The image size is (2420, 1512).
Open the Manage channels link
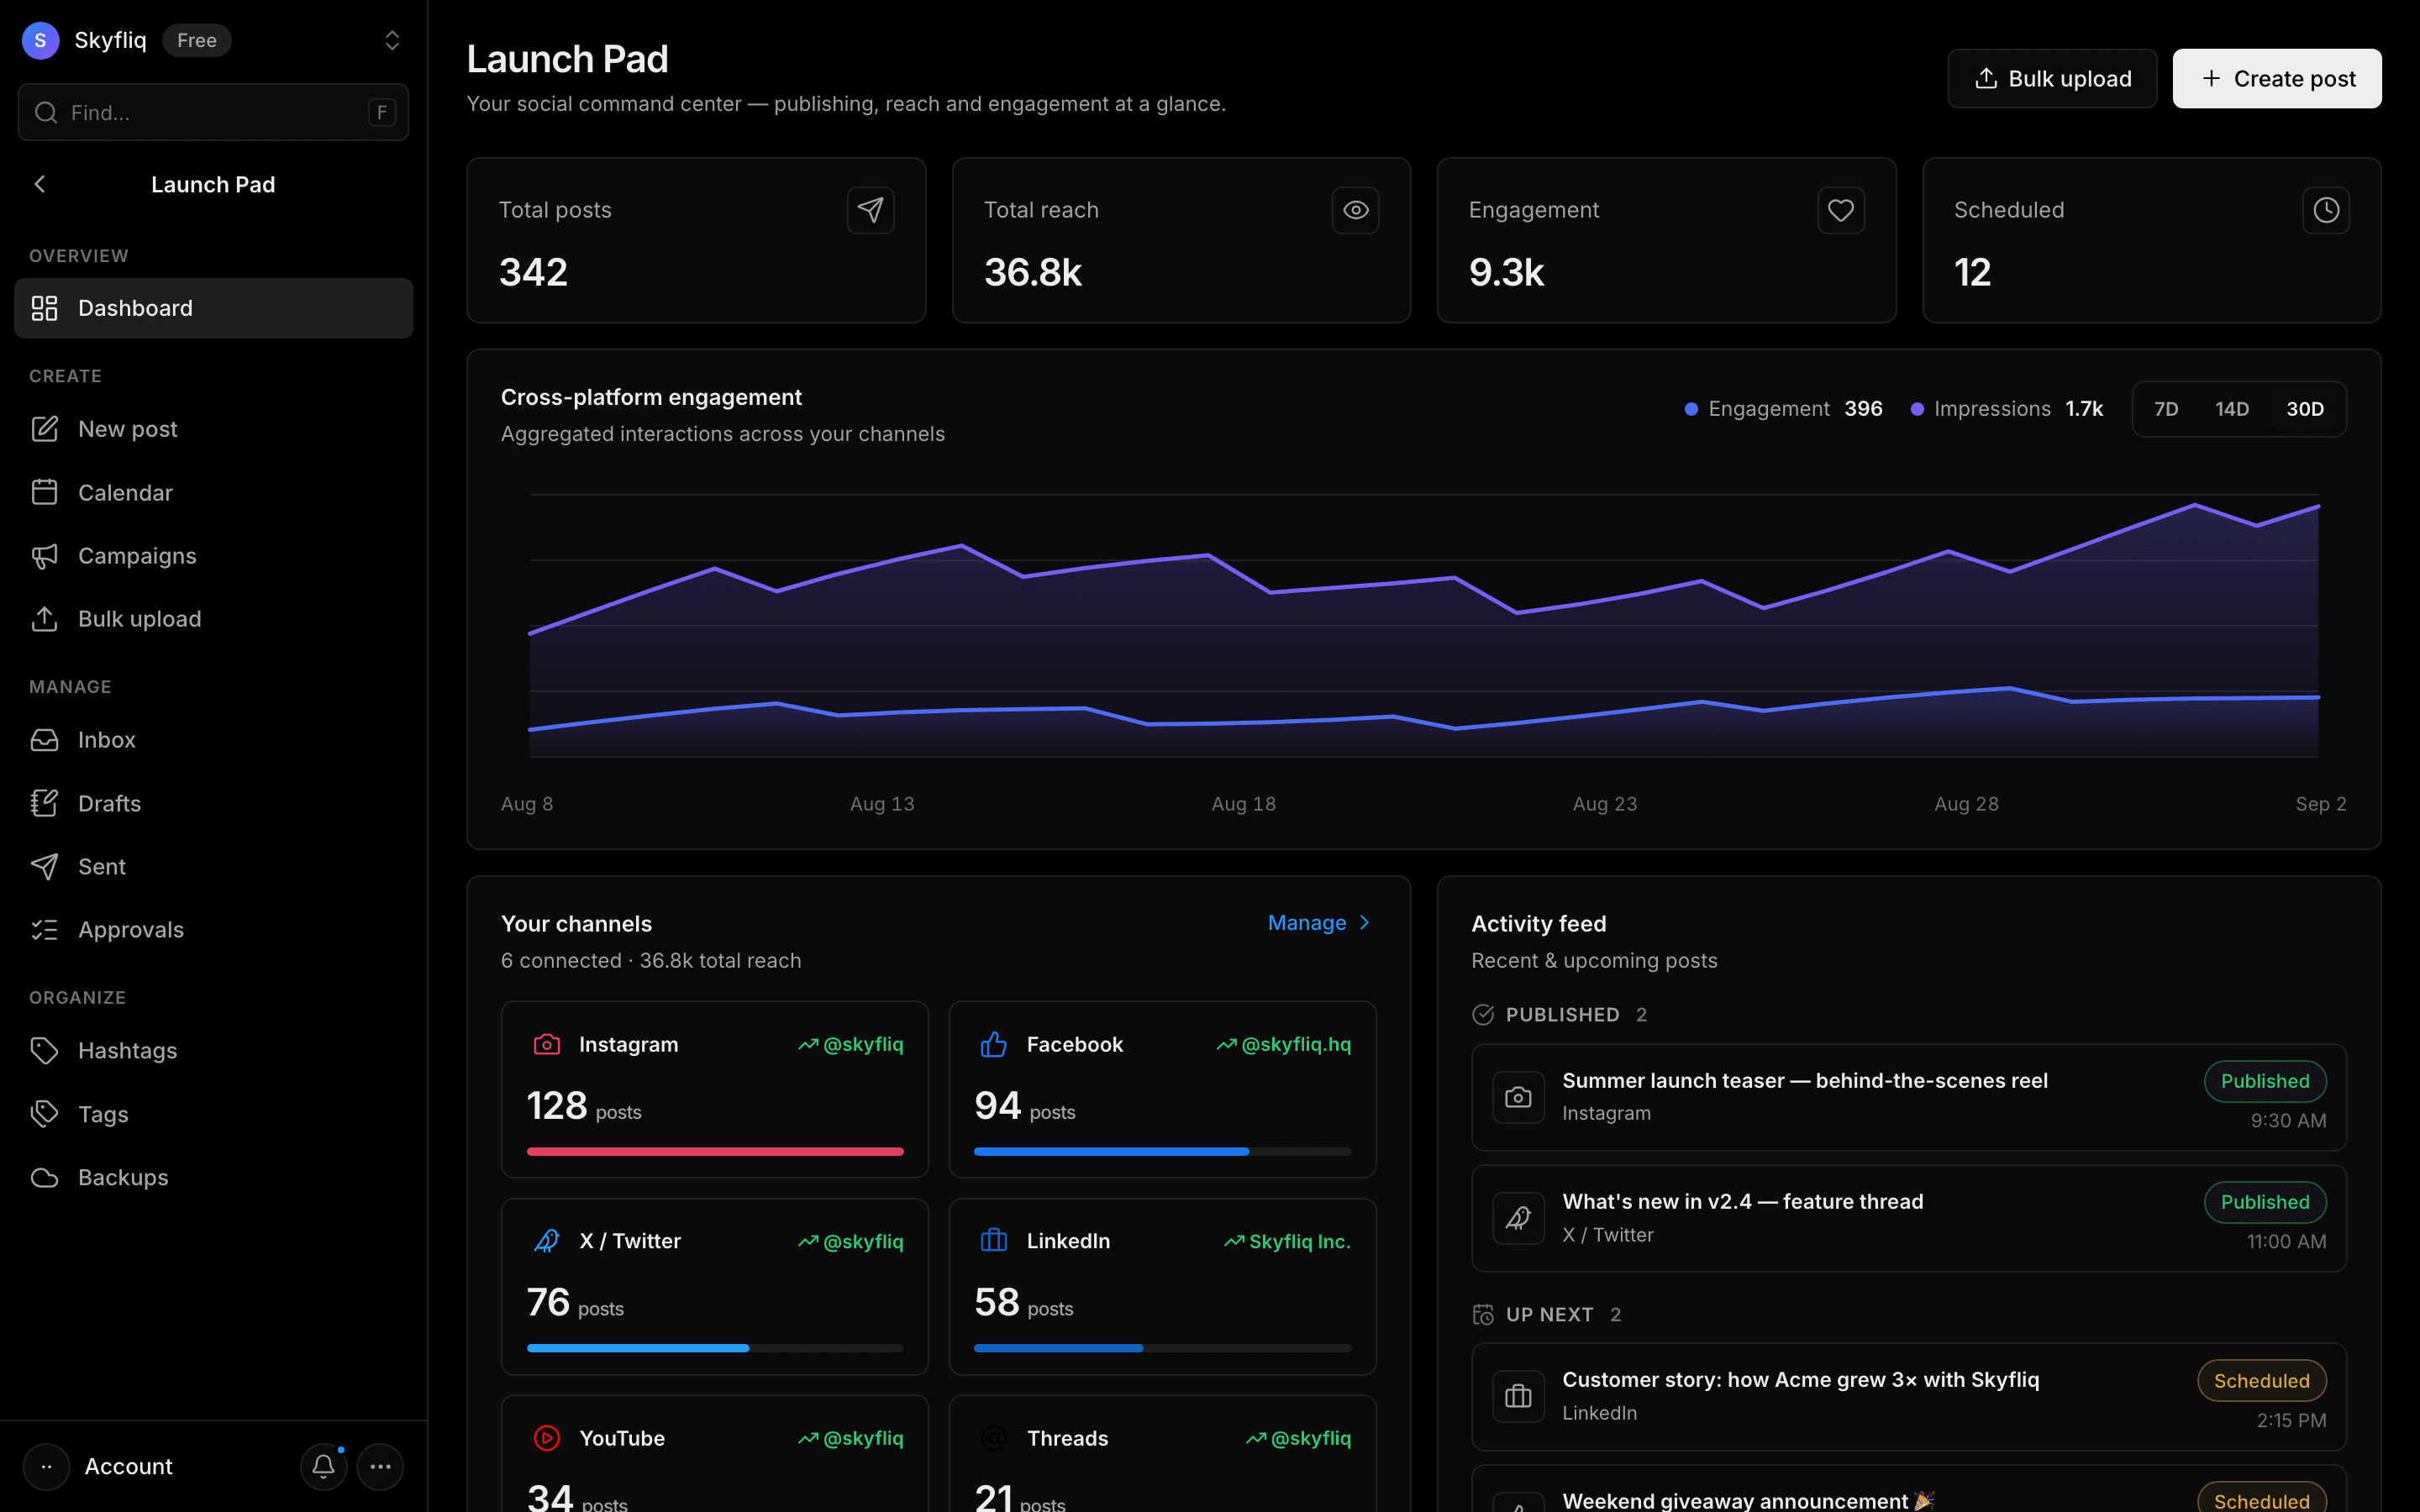[1319, 923]
